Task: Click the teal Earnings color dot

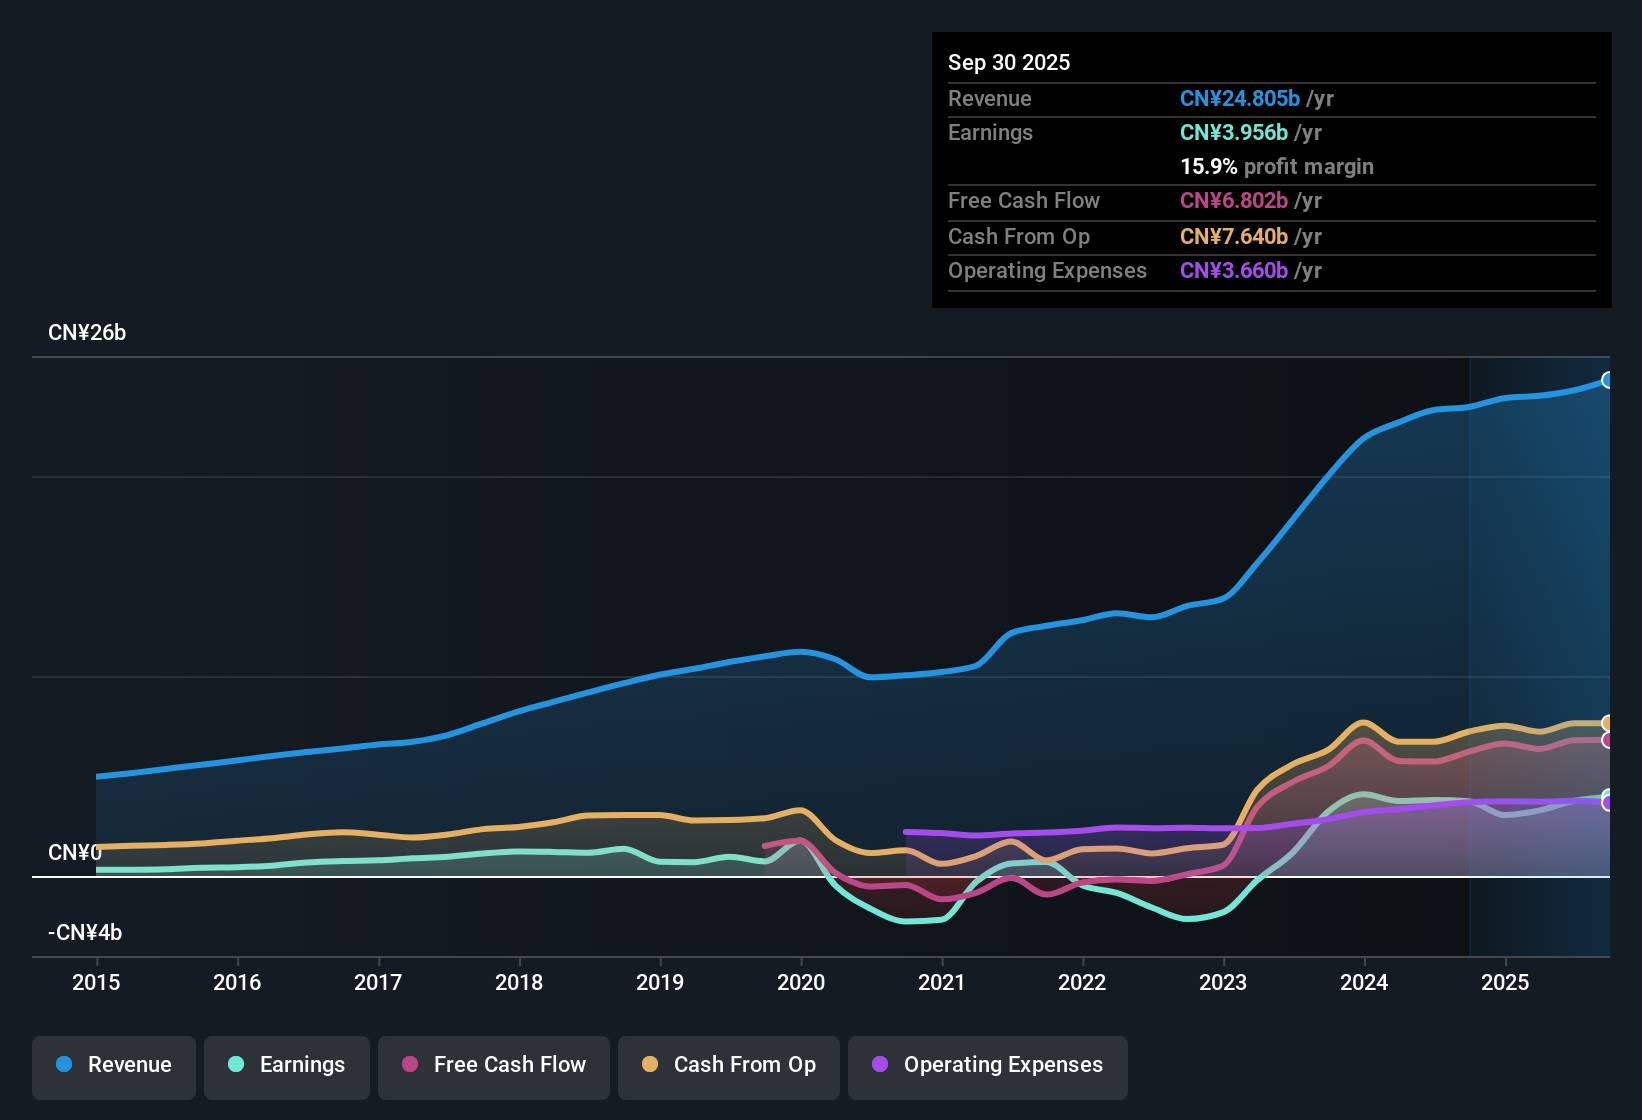Action: 236,1065
